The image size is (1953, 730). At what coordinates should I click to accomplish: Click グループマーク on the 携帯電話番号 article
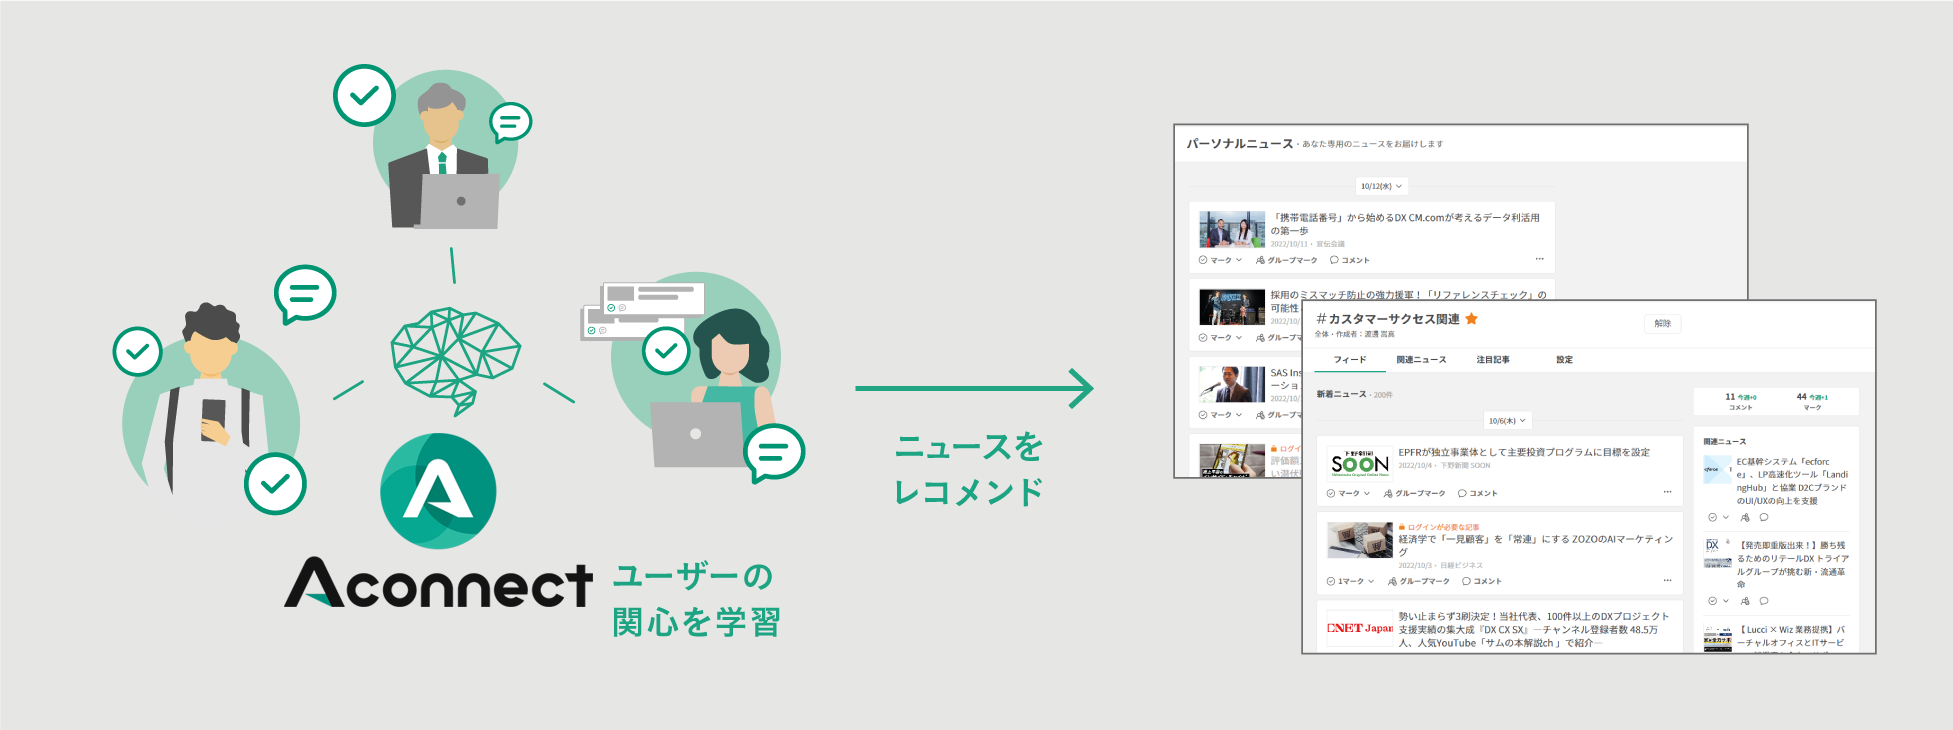click(1287, 260)
